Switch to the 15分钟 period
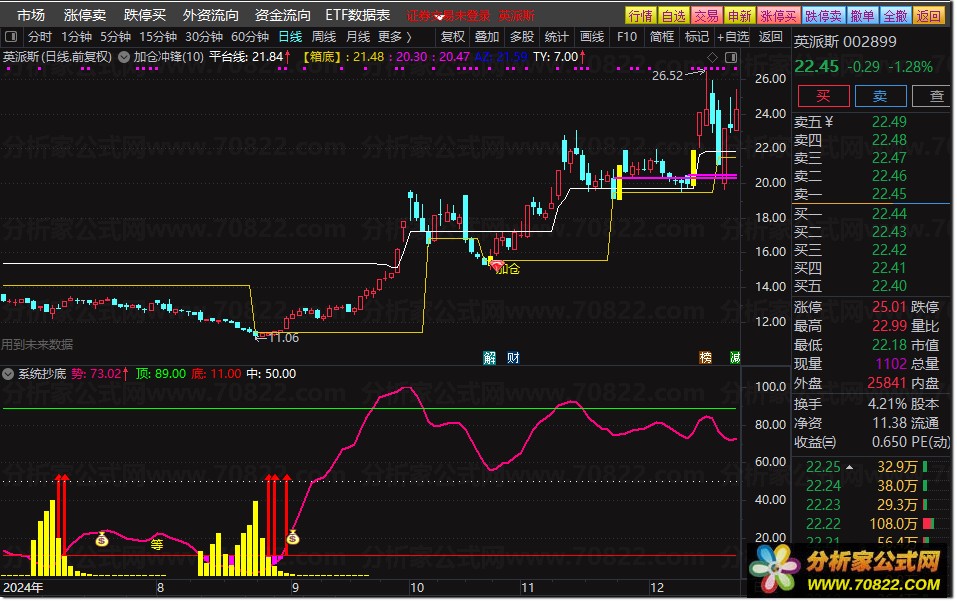957x601 pixels. point(157,37)
